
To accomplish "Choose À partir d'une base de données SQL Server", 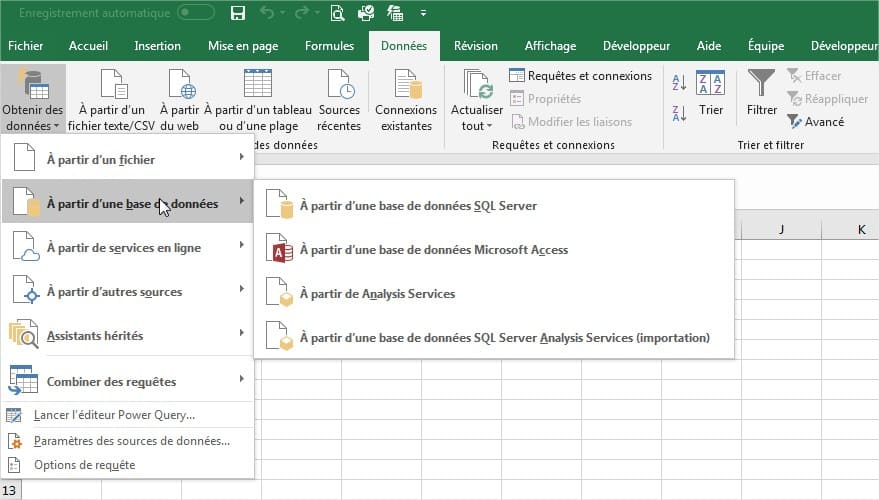I will tap(418, 206).
